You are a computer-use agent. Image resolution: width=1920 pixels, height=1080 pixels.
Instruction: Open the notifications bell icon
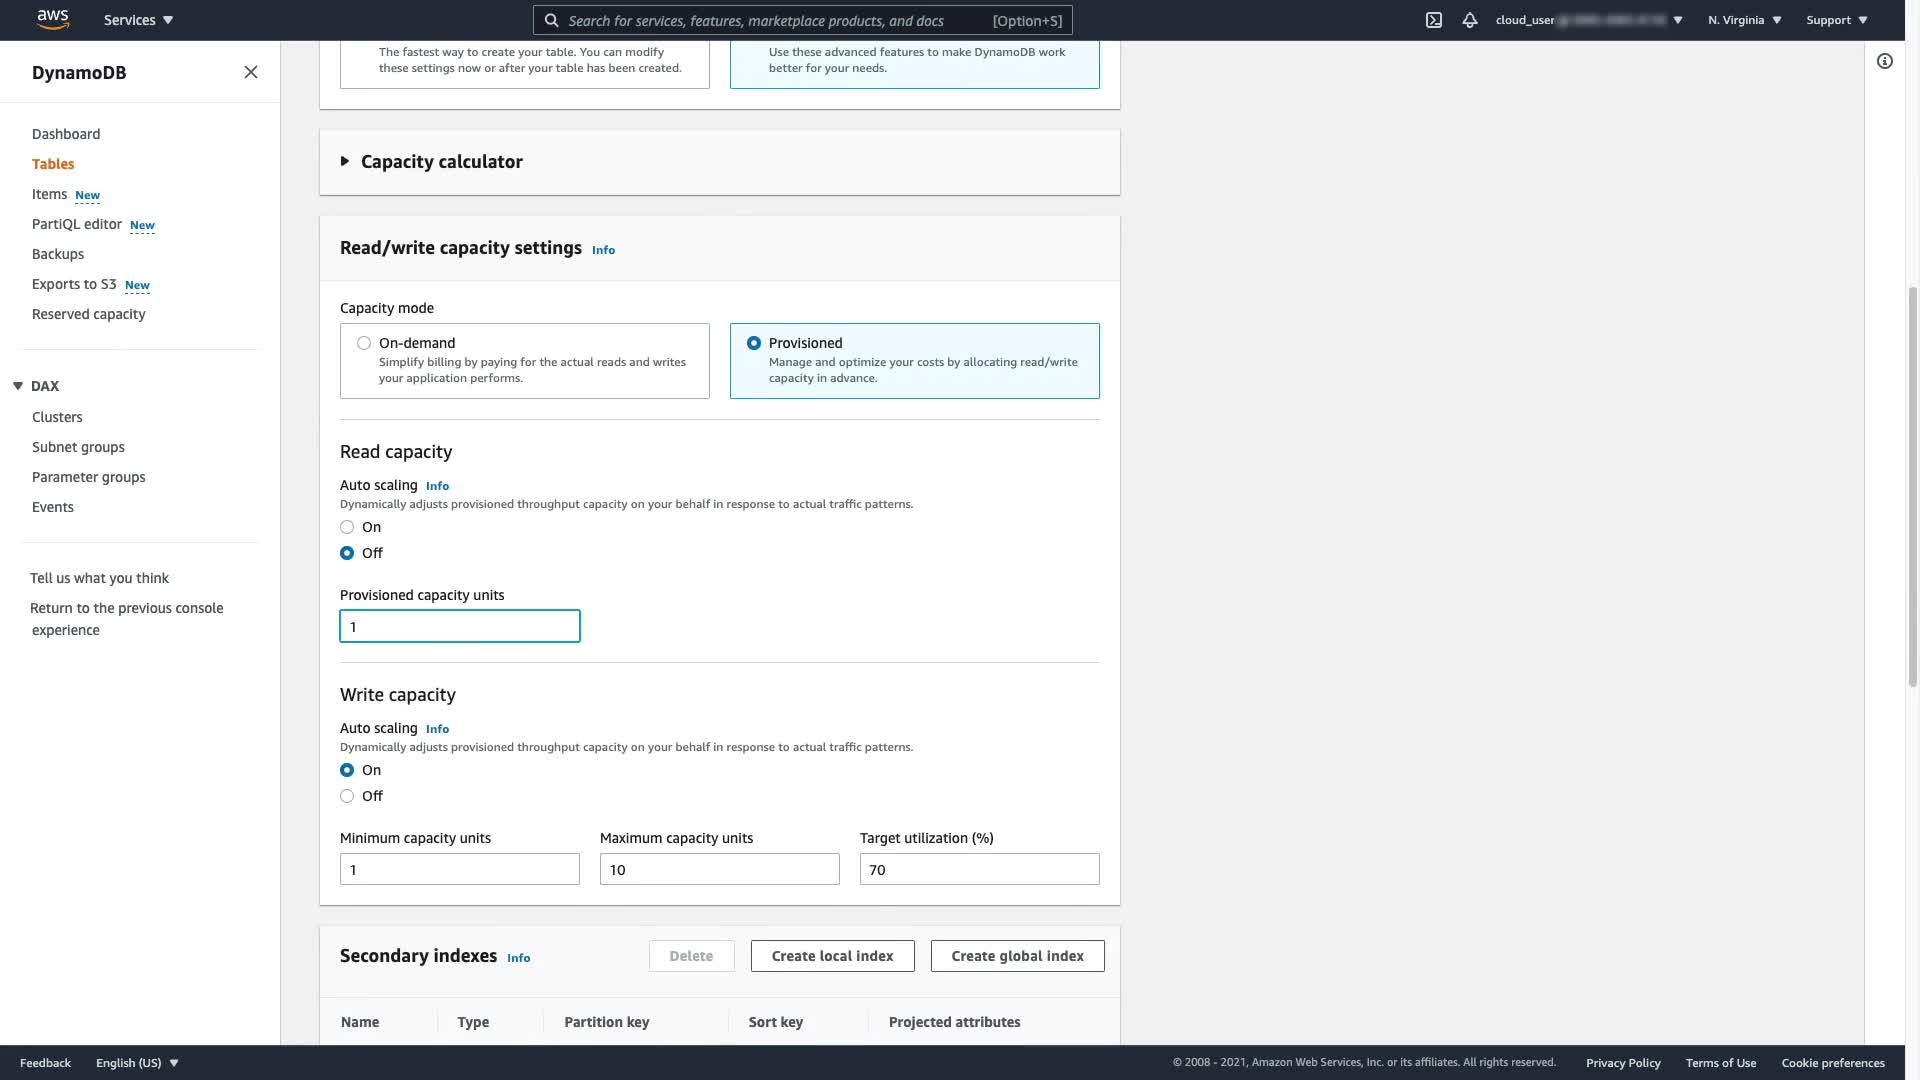click(x=1469, y=20)
